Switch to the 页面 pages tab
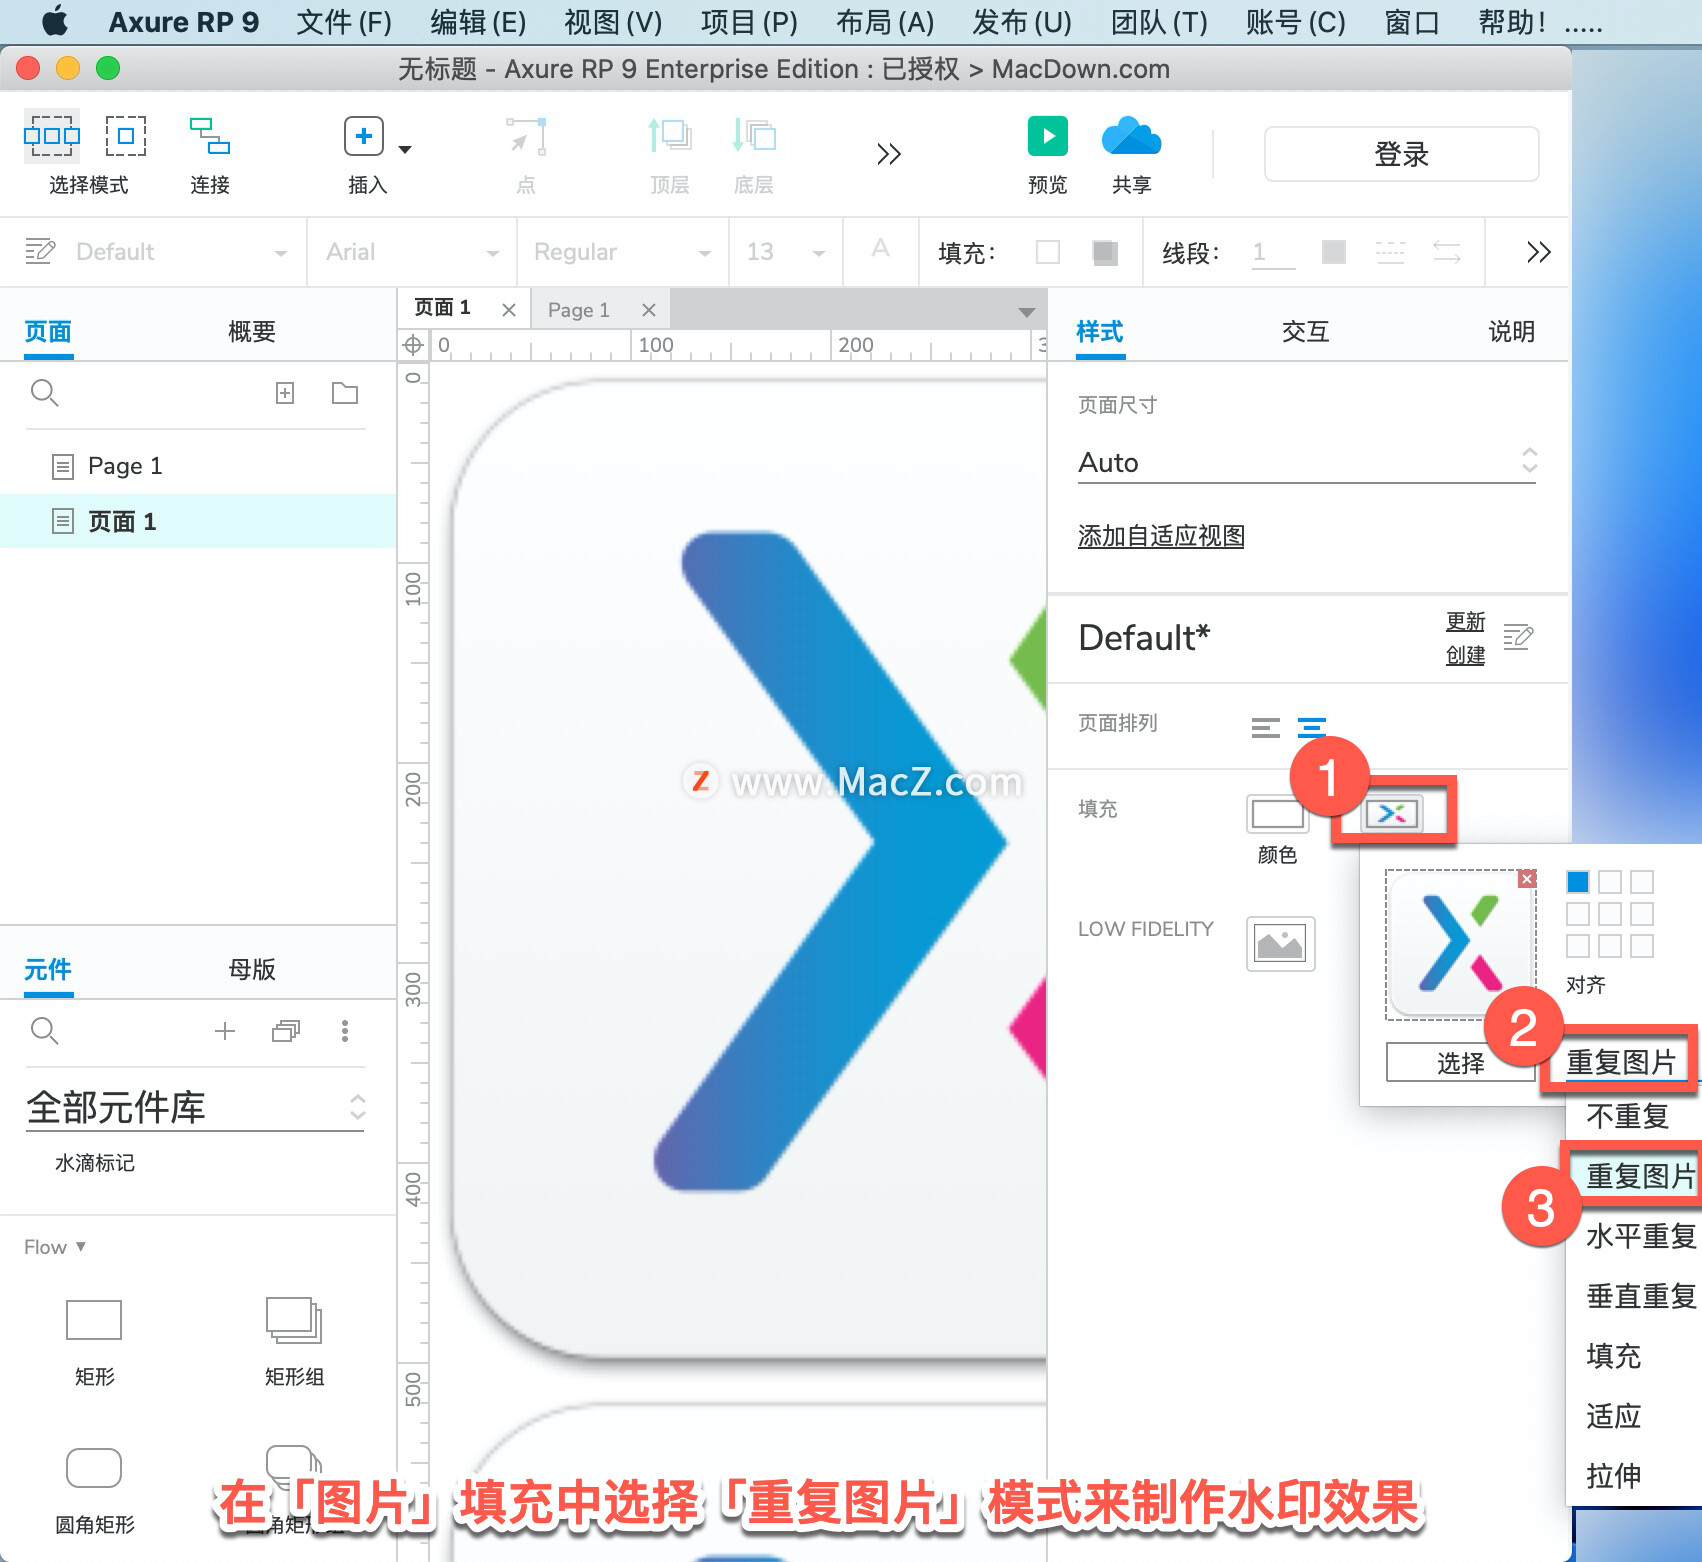The image size is (1702, 1562). point(48,332)
